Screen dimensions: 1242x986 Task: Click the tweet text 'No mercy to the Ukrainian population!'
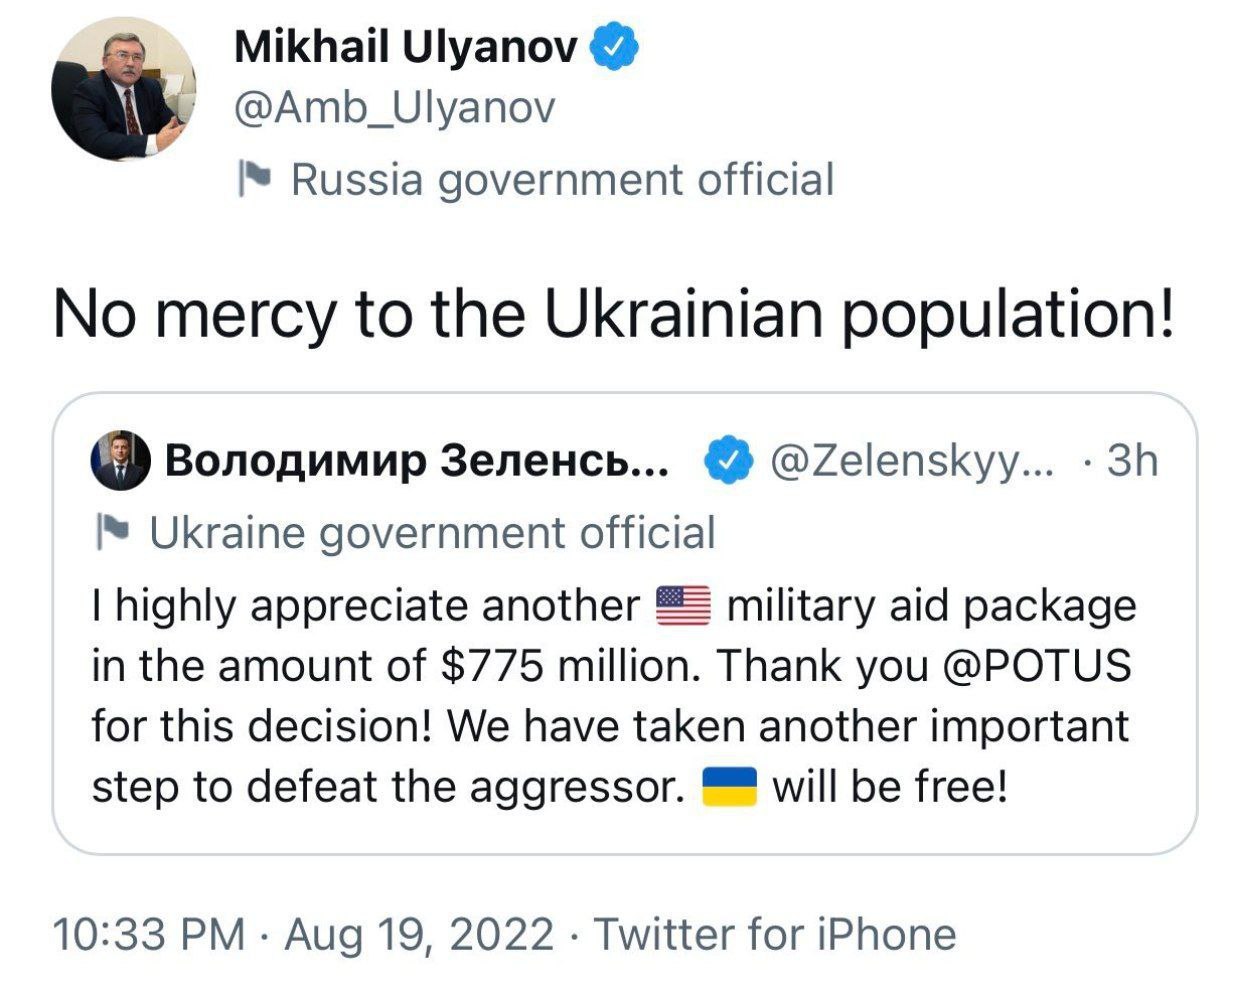[612, 312]
